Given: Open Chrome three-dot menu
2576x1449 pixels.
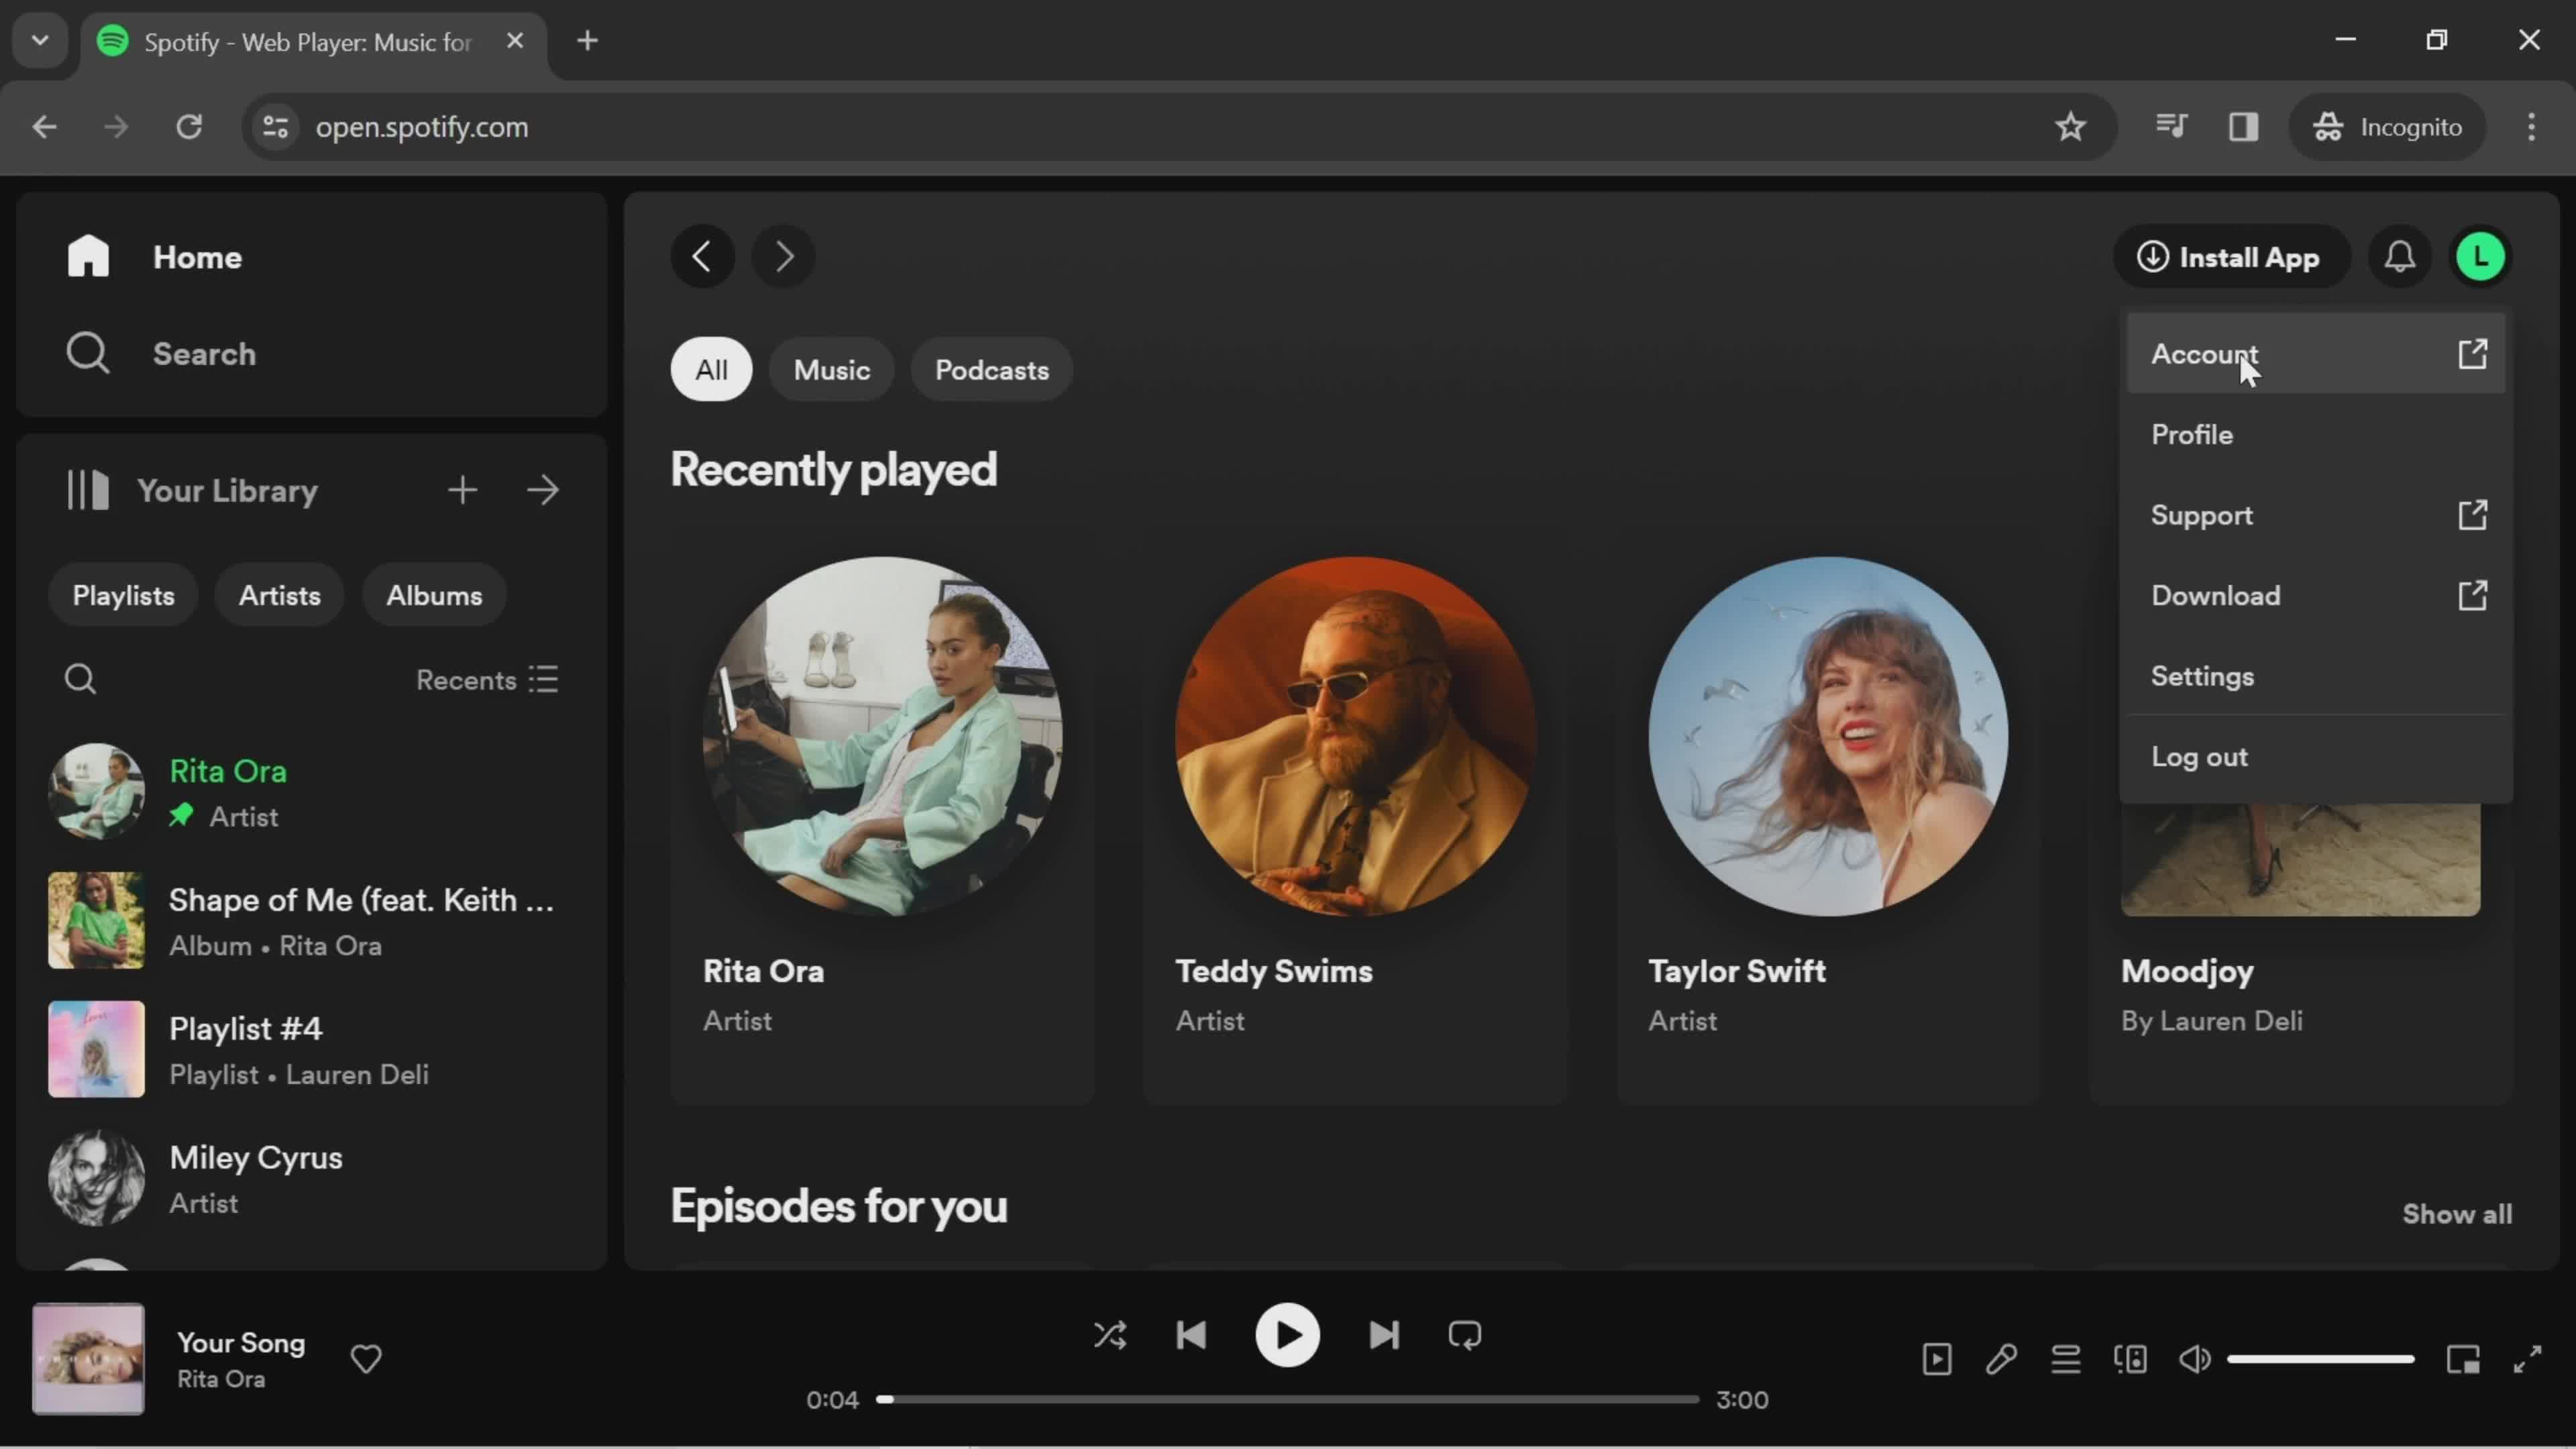Looking at the screenshot, I should tap(2532, 127).
